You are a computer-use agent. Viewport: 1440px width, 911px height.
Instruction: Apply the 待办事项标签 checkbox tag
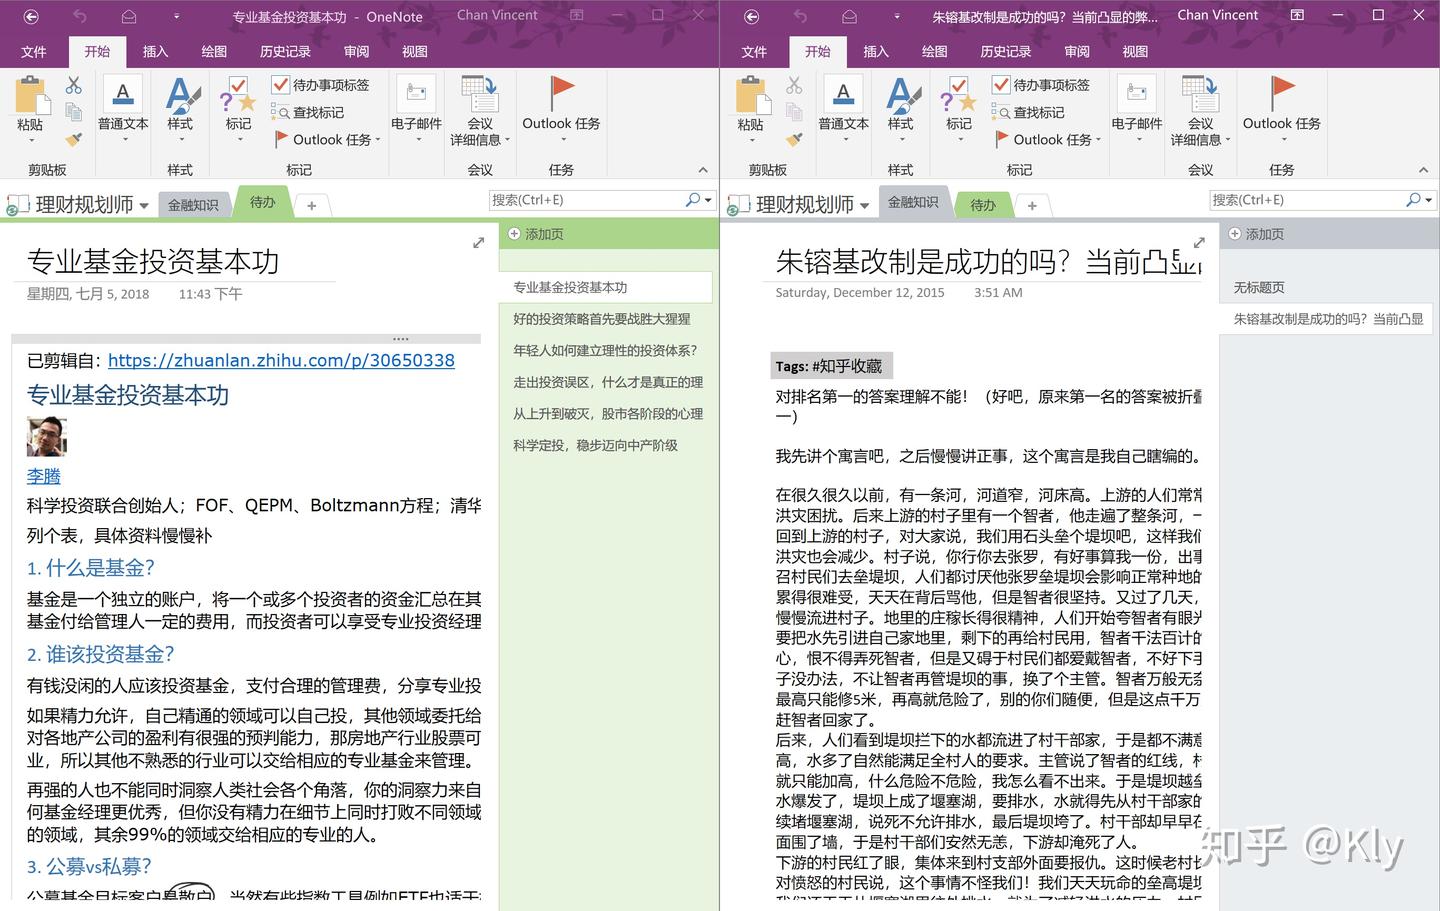pyautogui.click(x=320, y=85)
